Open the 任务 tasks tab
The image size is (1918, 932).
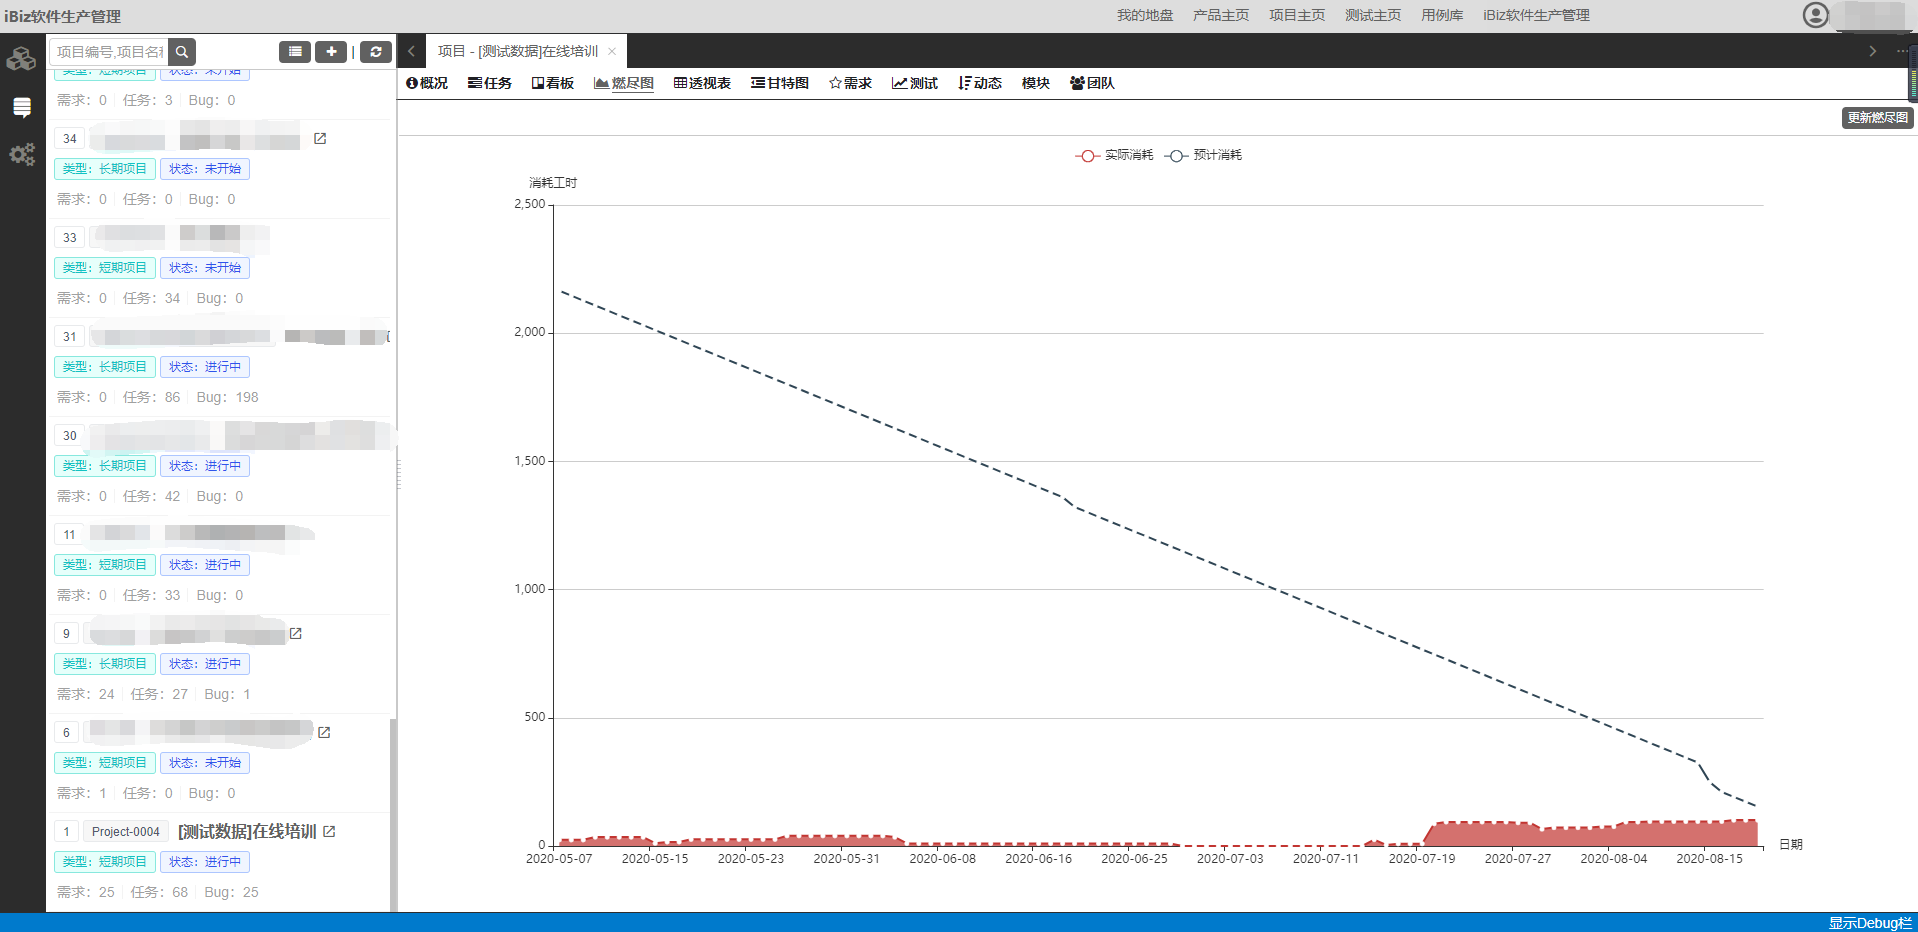pyautogui.click(x=490, y=83)
